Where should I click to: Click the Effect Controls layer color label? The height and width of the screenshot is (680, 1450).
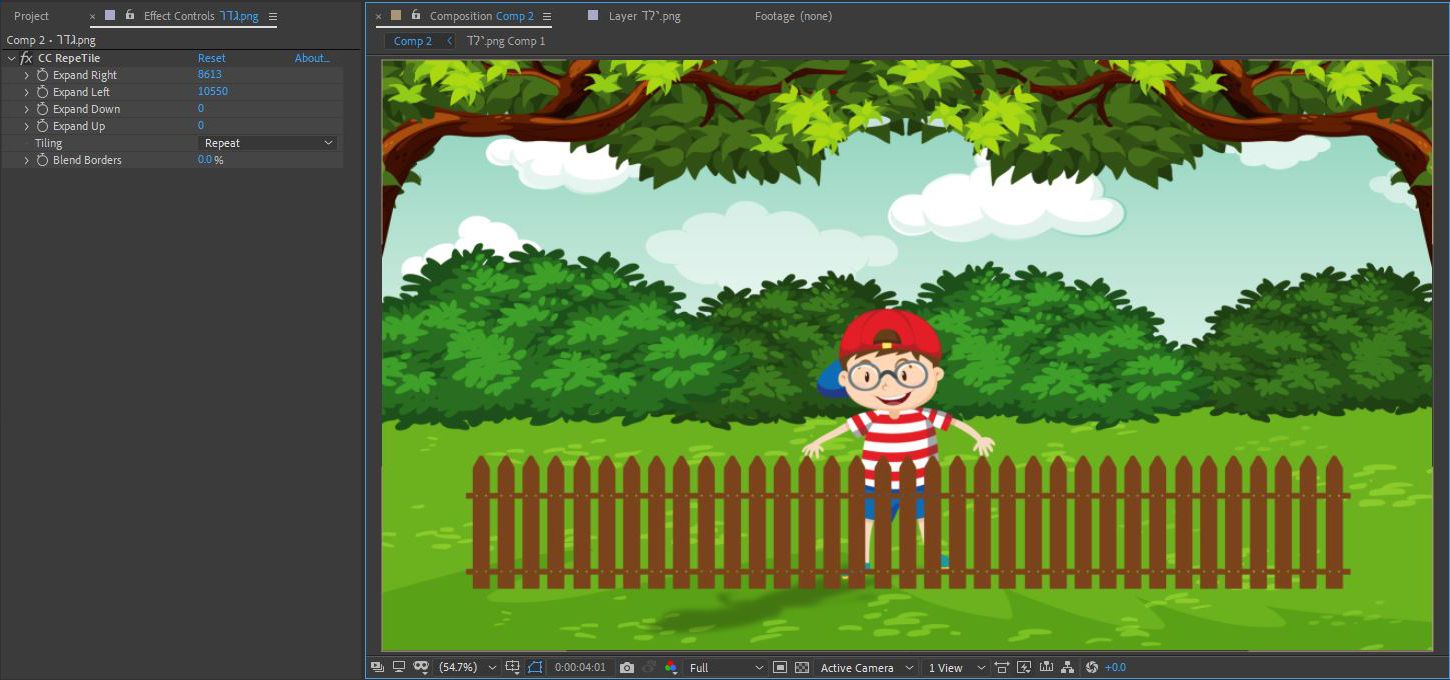pos(110,15)
